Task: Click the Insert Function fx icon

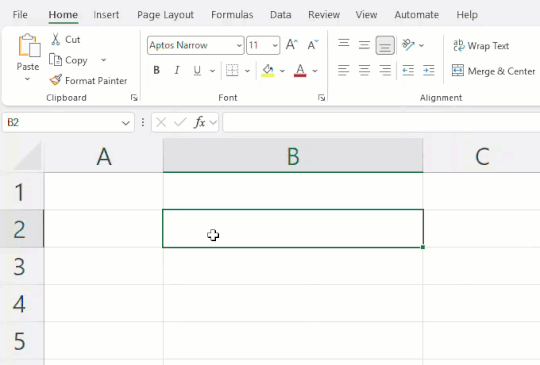Action: [x=200, y=122]
